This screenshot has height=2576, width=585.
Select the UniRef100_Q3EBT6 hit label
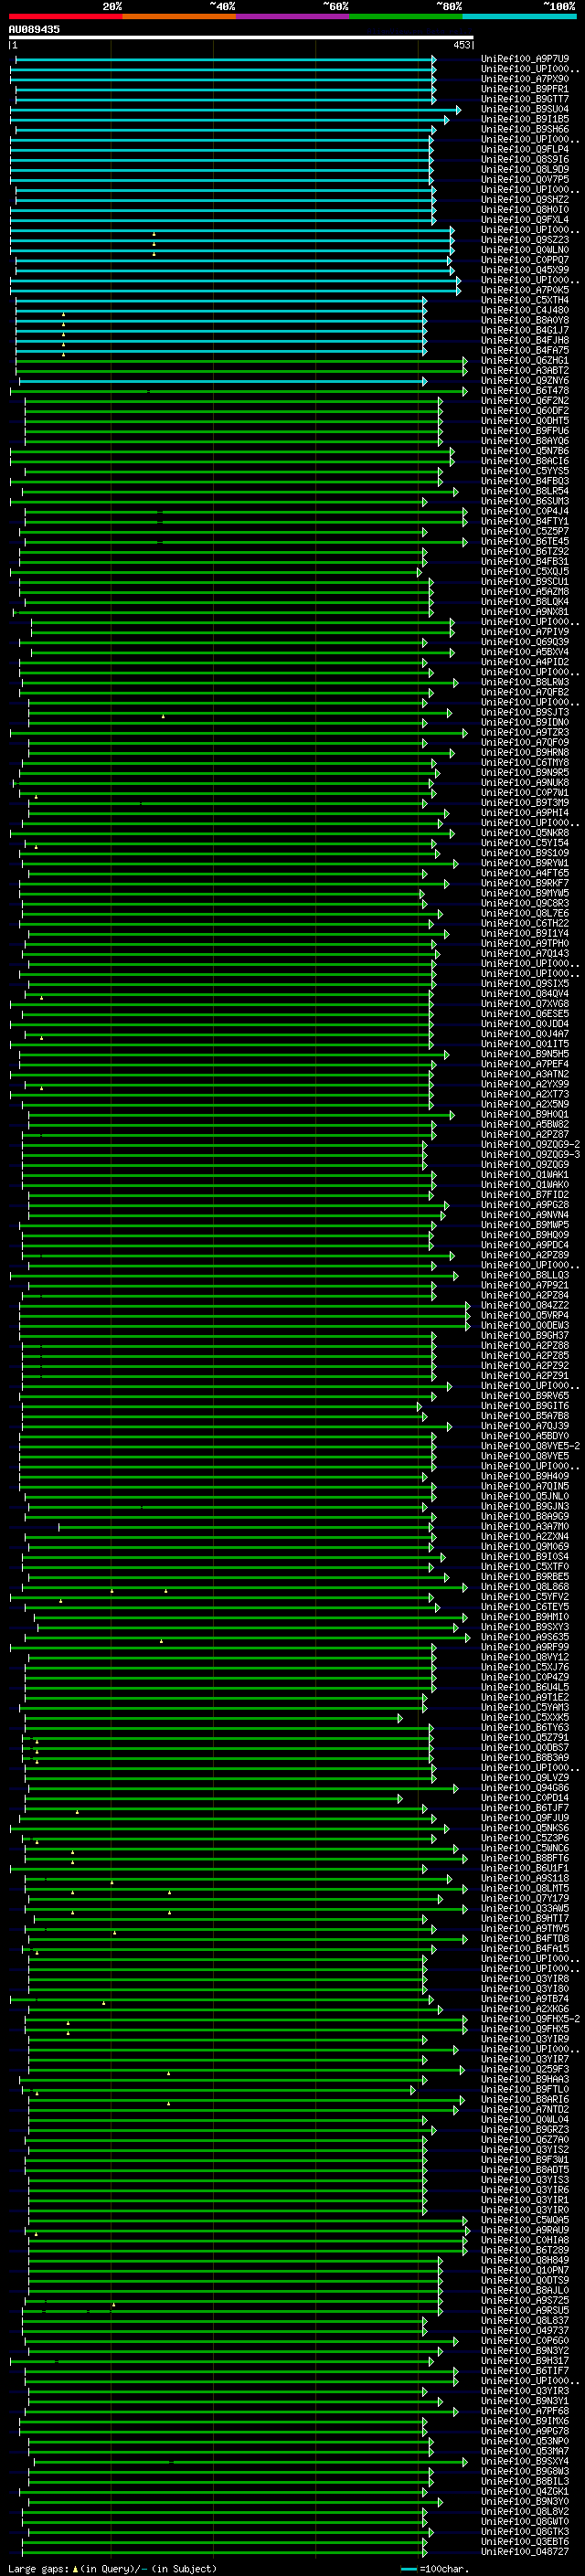point(525,2541)
